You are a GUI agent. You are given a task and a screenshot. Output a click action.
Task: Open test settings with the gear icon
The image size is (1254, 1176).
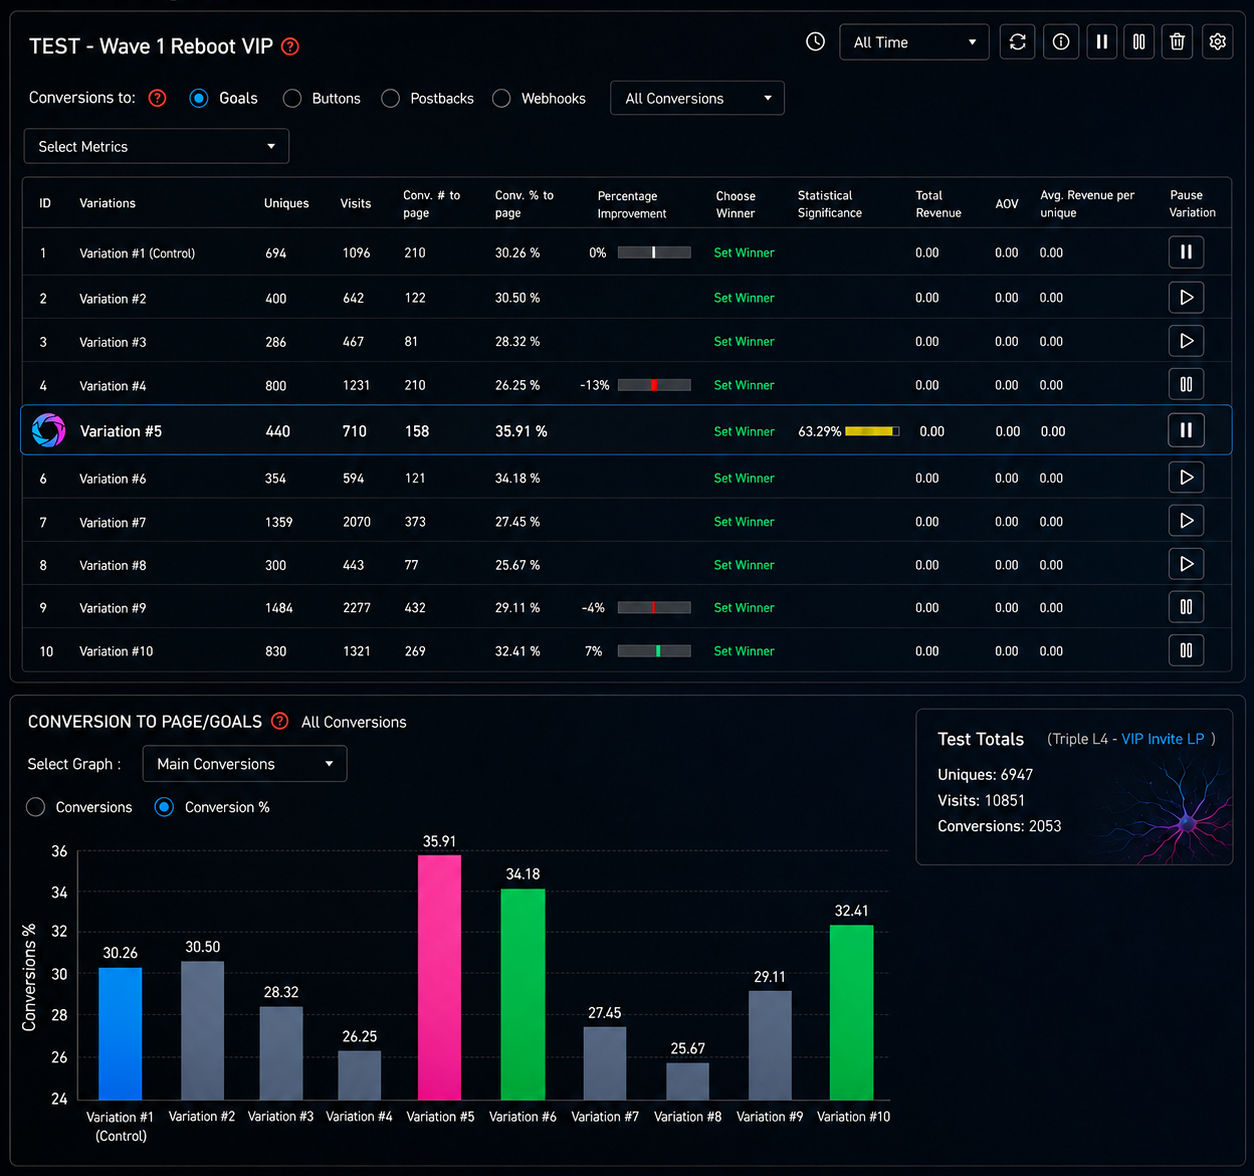click(x=1217, y=42)
